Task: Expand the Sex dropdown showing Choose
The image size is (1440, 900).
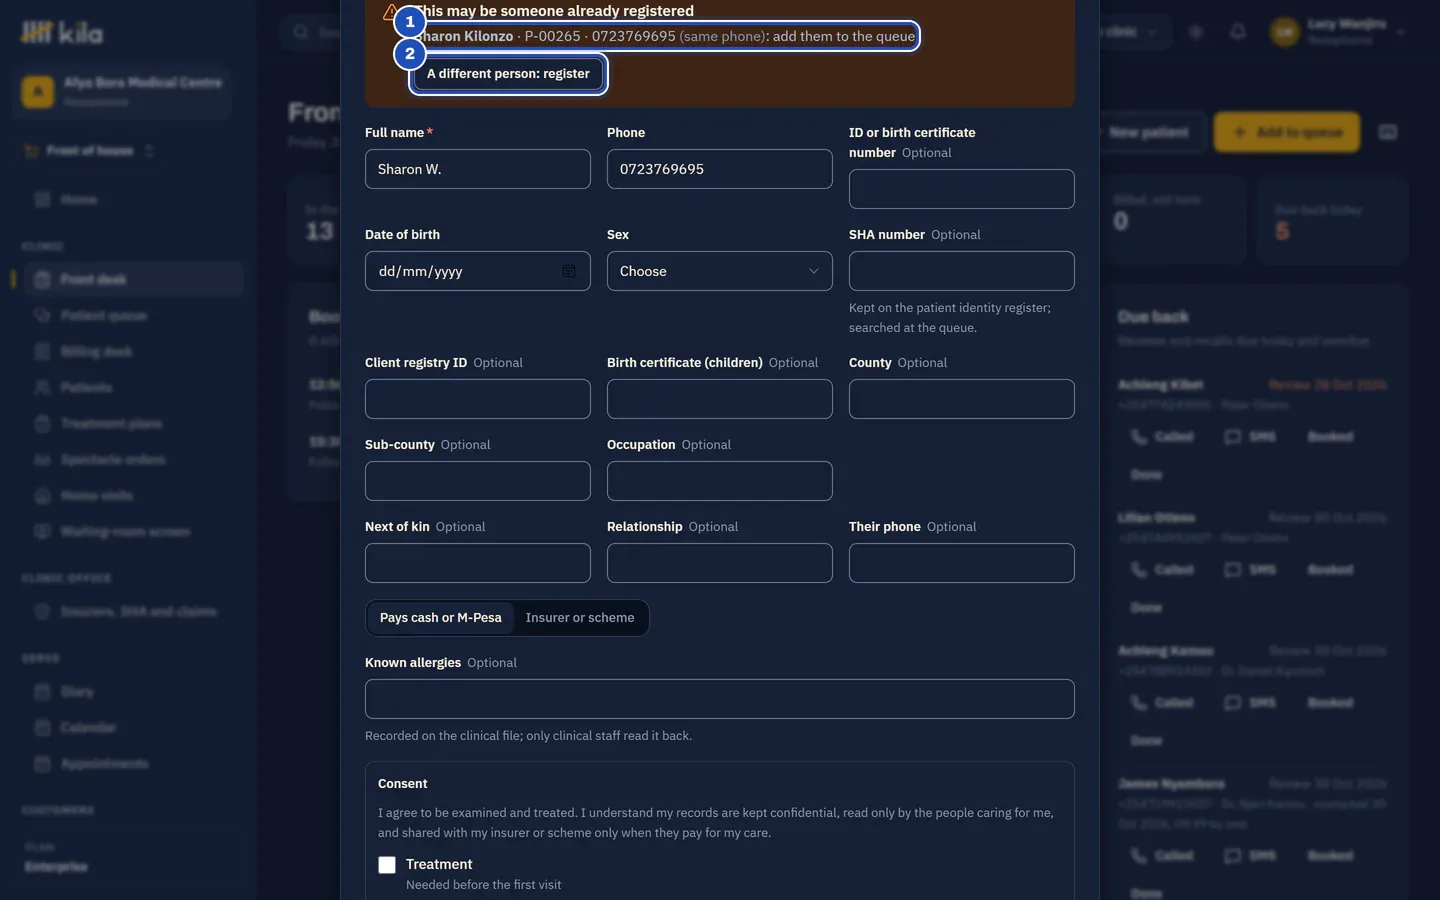Action: point(719,271)
